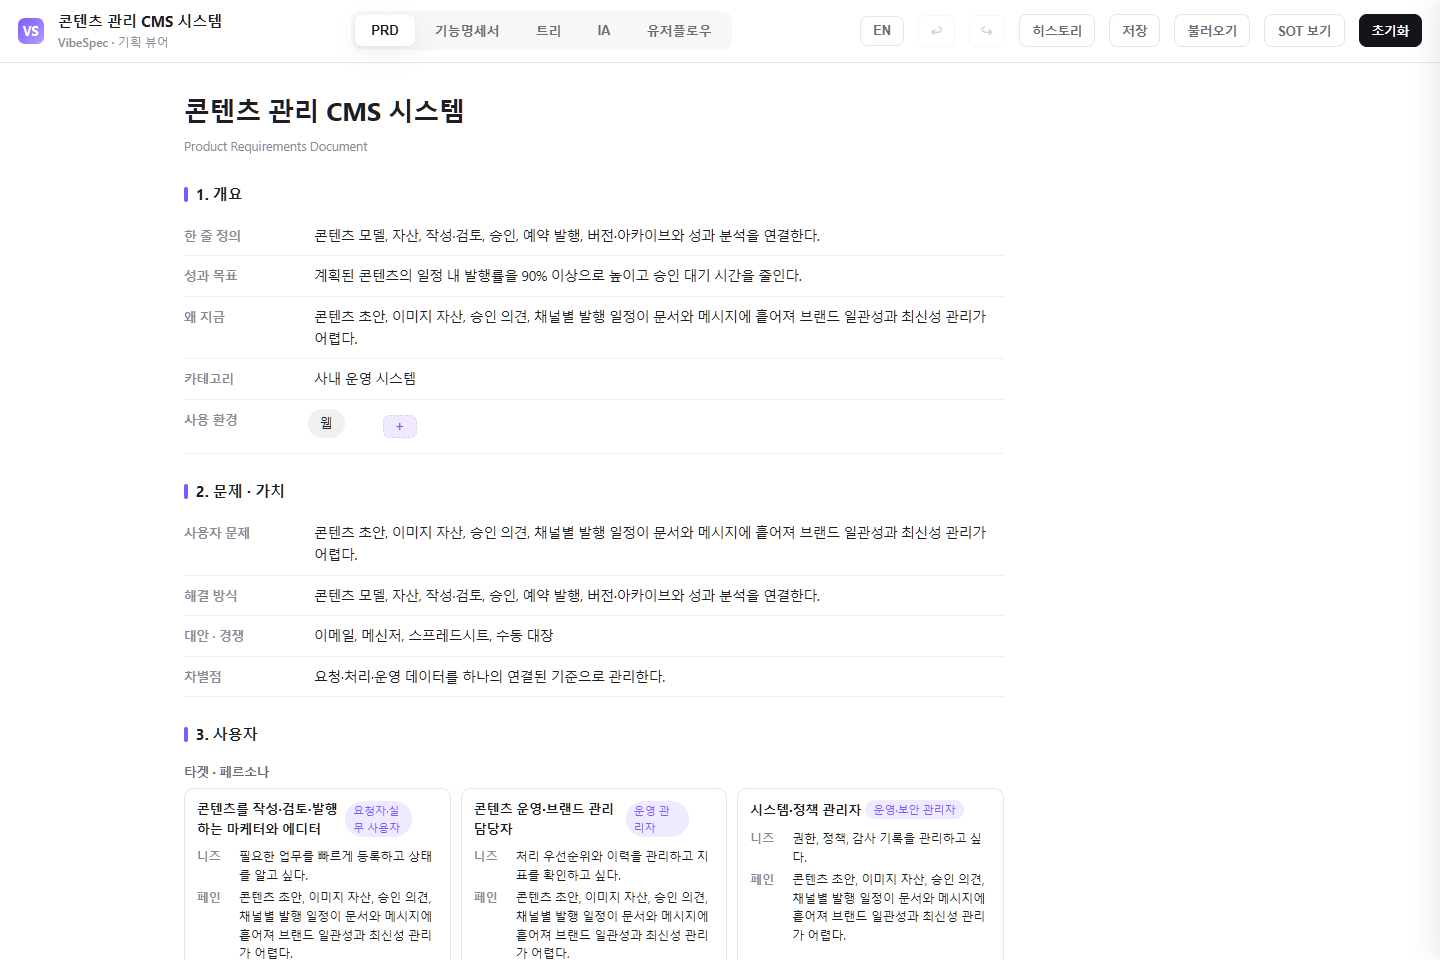
Task: Open the 트리 tab
Action: point(549,31)
